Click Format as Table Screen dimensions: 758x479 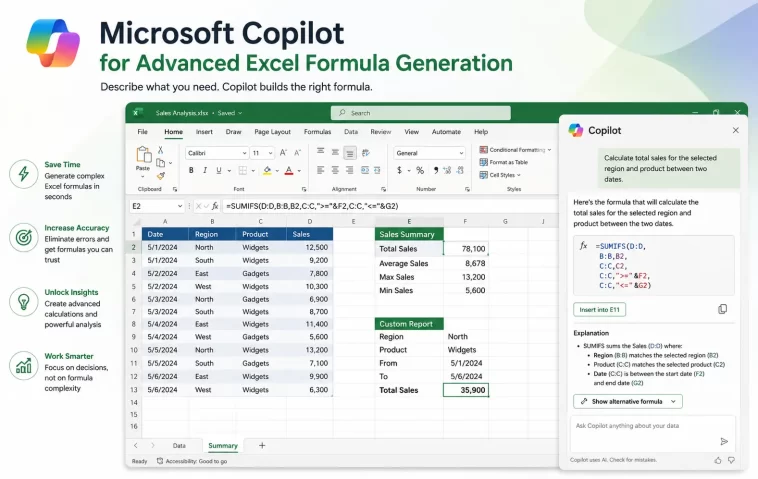coord(503,162)
